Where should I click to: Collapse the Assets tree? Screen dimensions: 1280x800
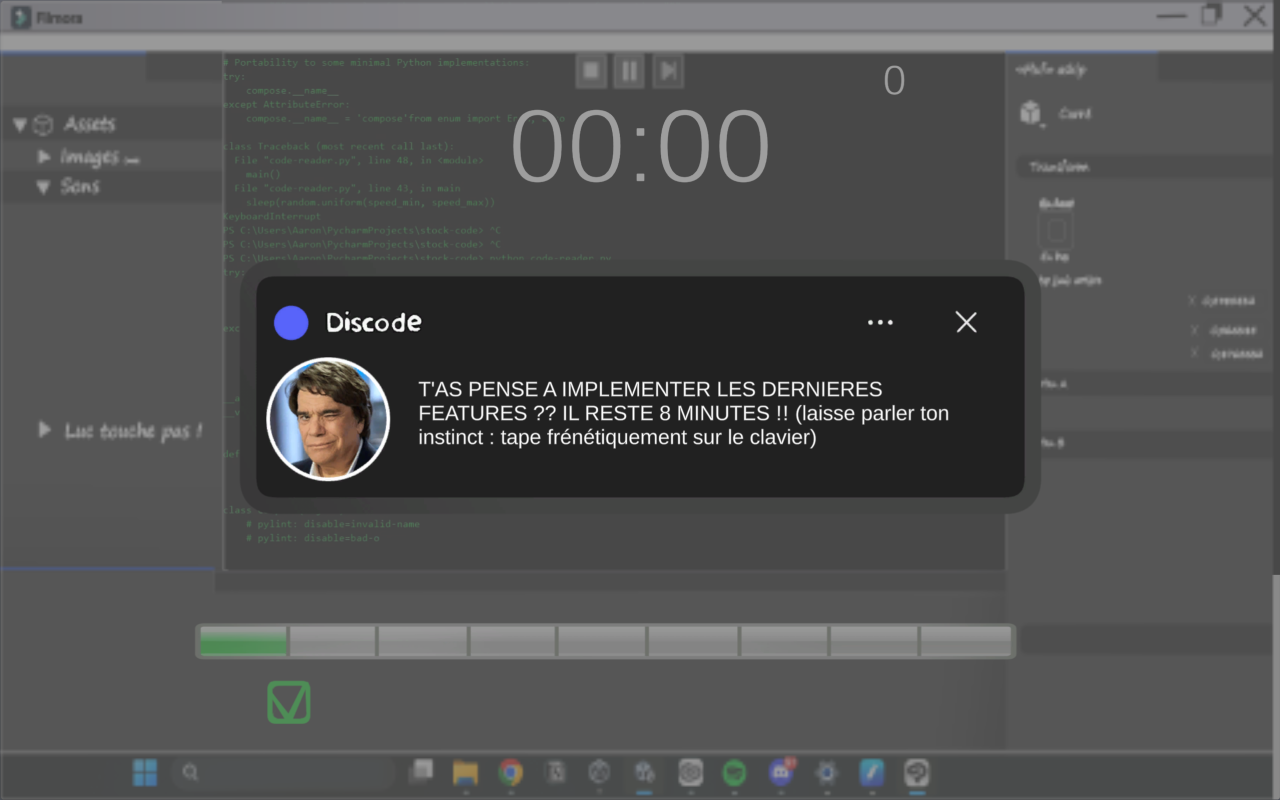pyautogui.click(x=20, y=125)
